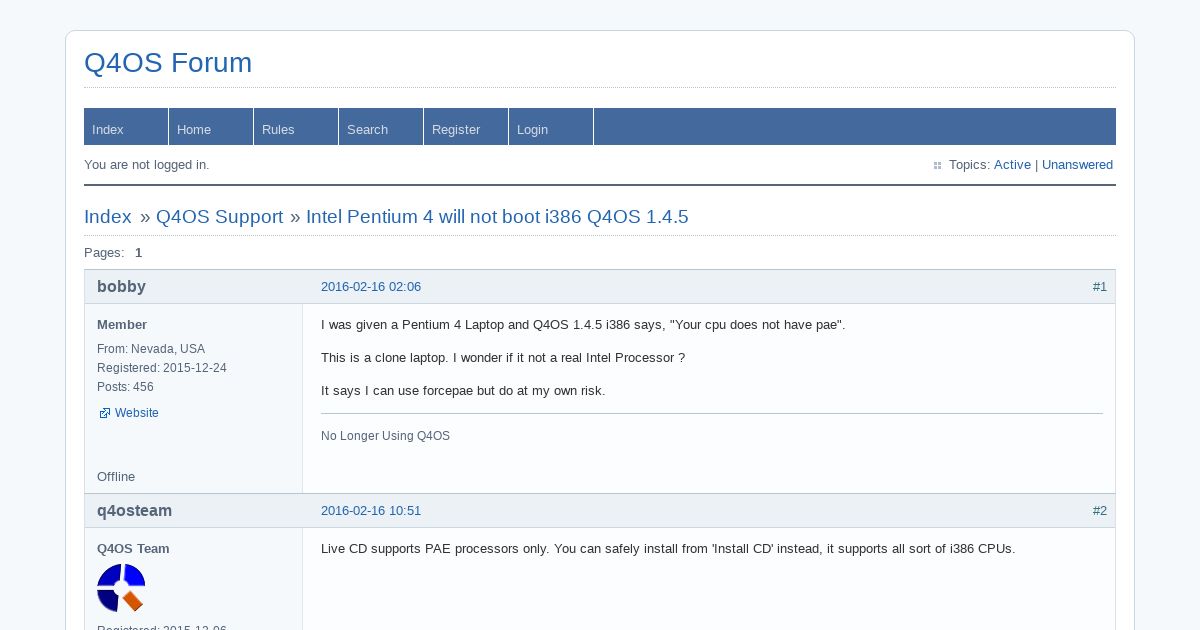Click the 'This is a clone laptop' line
The image size is (1200, 630).
click(503, 358)
